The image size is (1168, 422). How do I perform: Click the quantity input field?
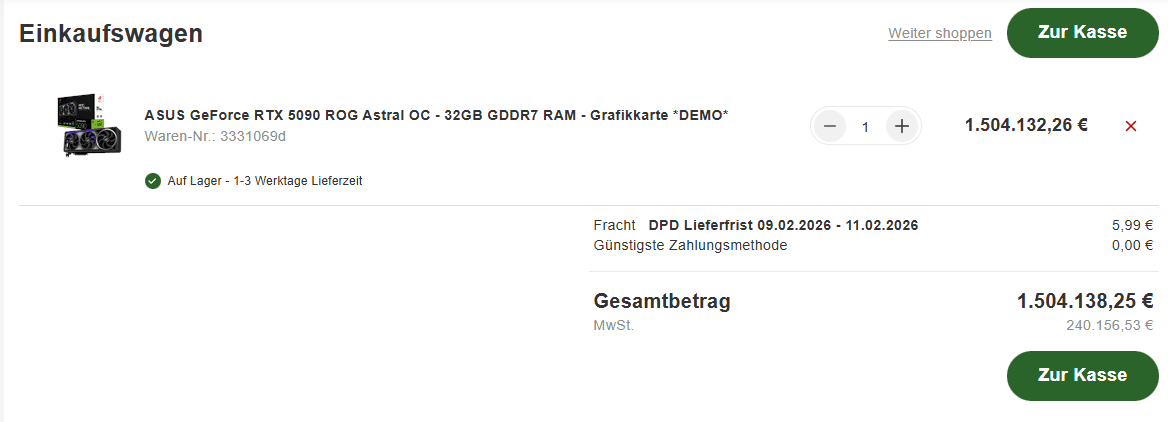click(865, 127)
